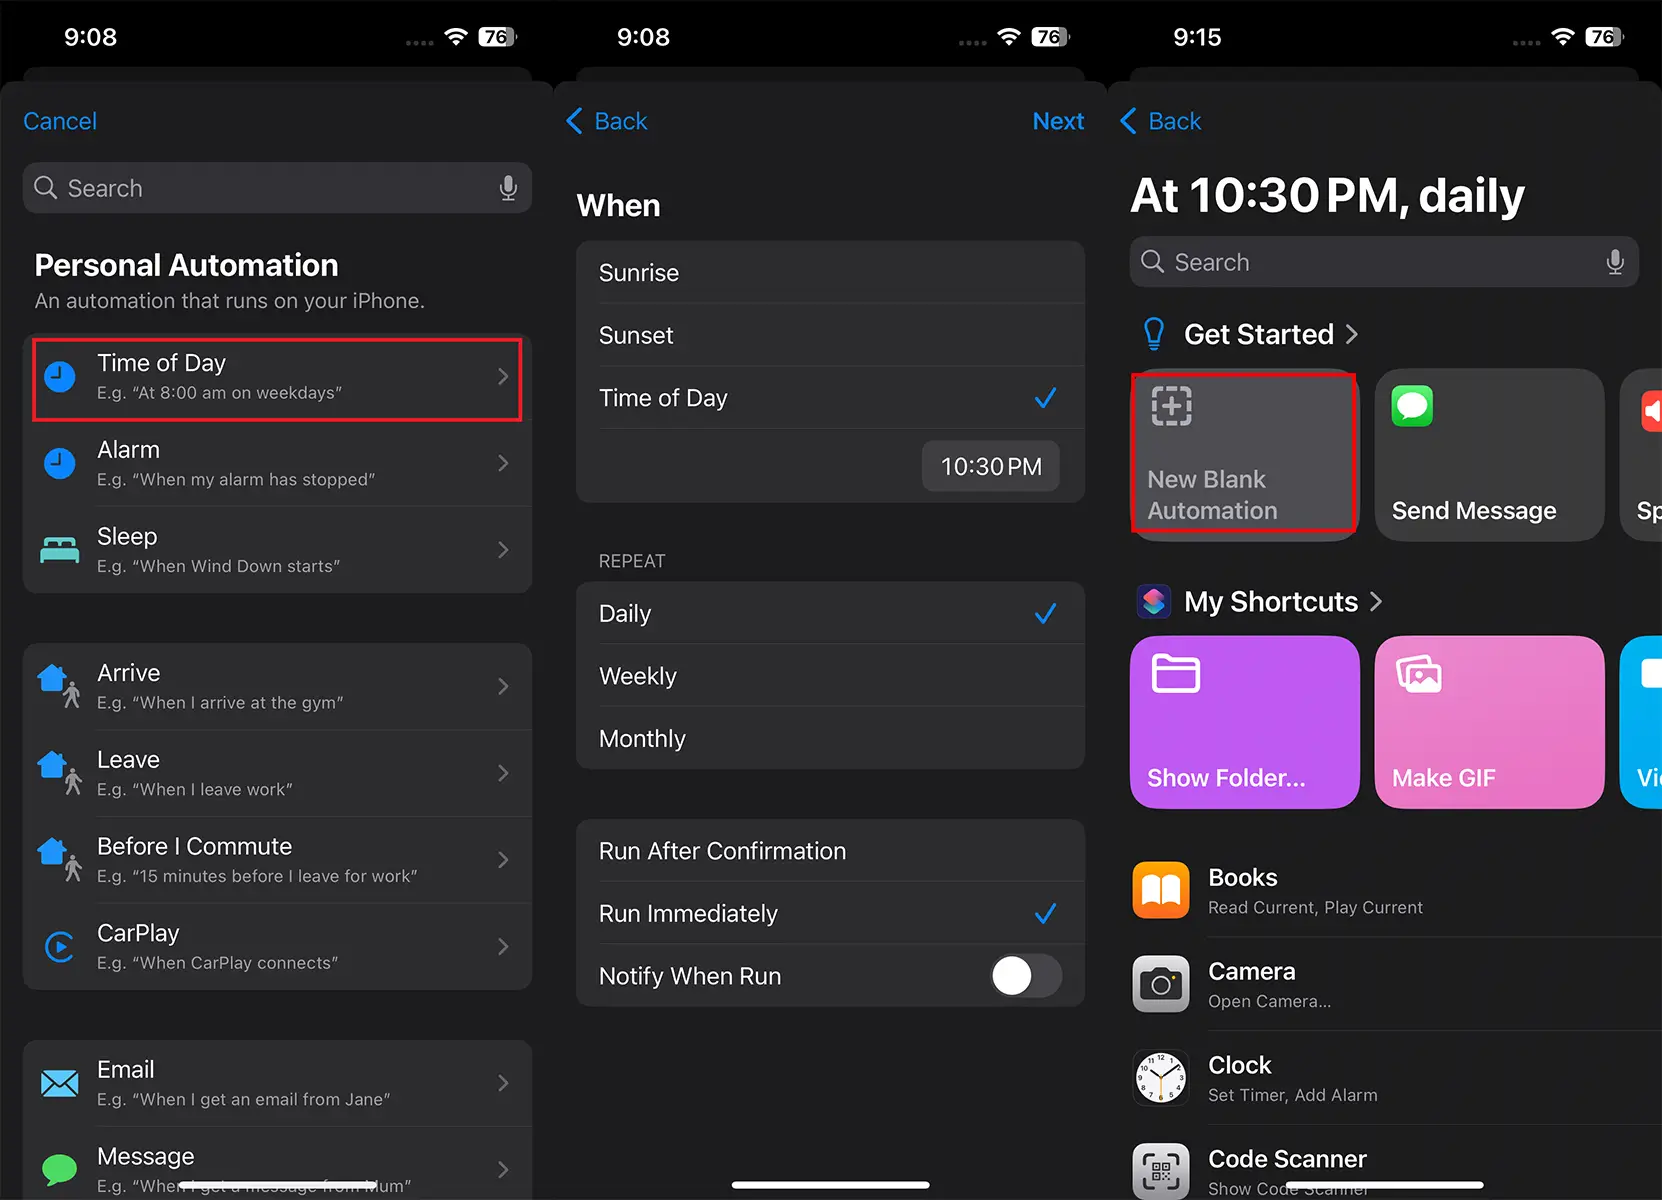Tap microphone icon in actions search bar
The image size is (1662, 1200).
click(x=1615, y=262)
